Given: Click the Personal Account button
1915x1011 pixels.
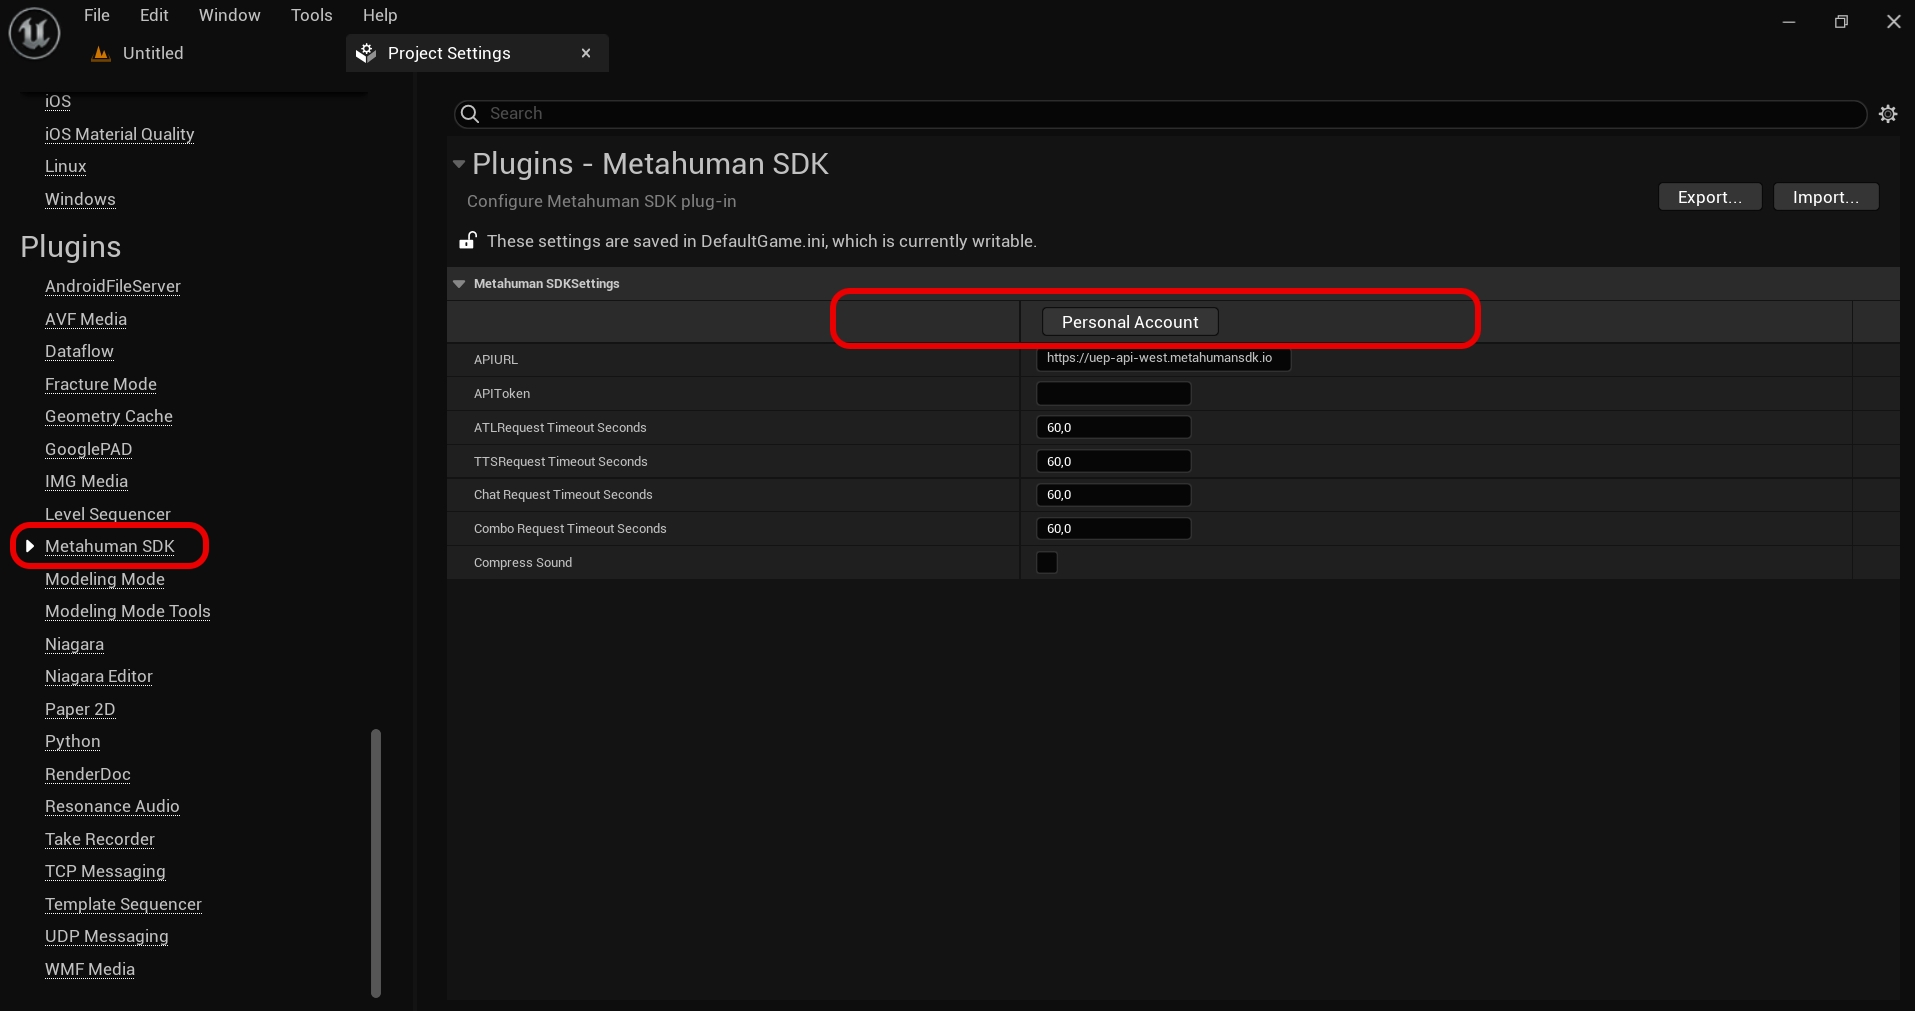Looking at the screenshot, I should 1129,322.
